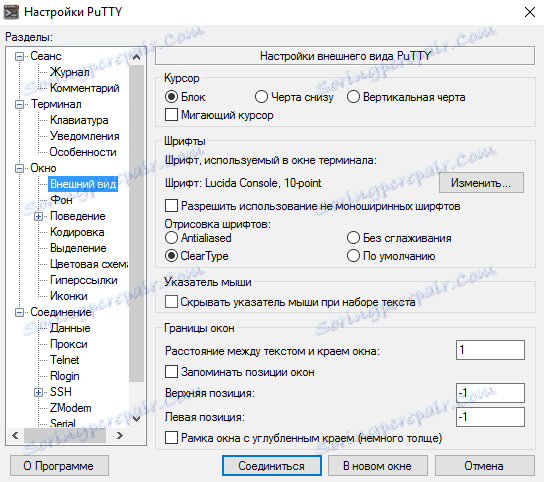Click the tree scroll left arrow

click(x=15, y=435)
